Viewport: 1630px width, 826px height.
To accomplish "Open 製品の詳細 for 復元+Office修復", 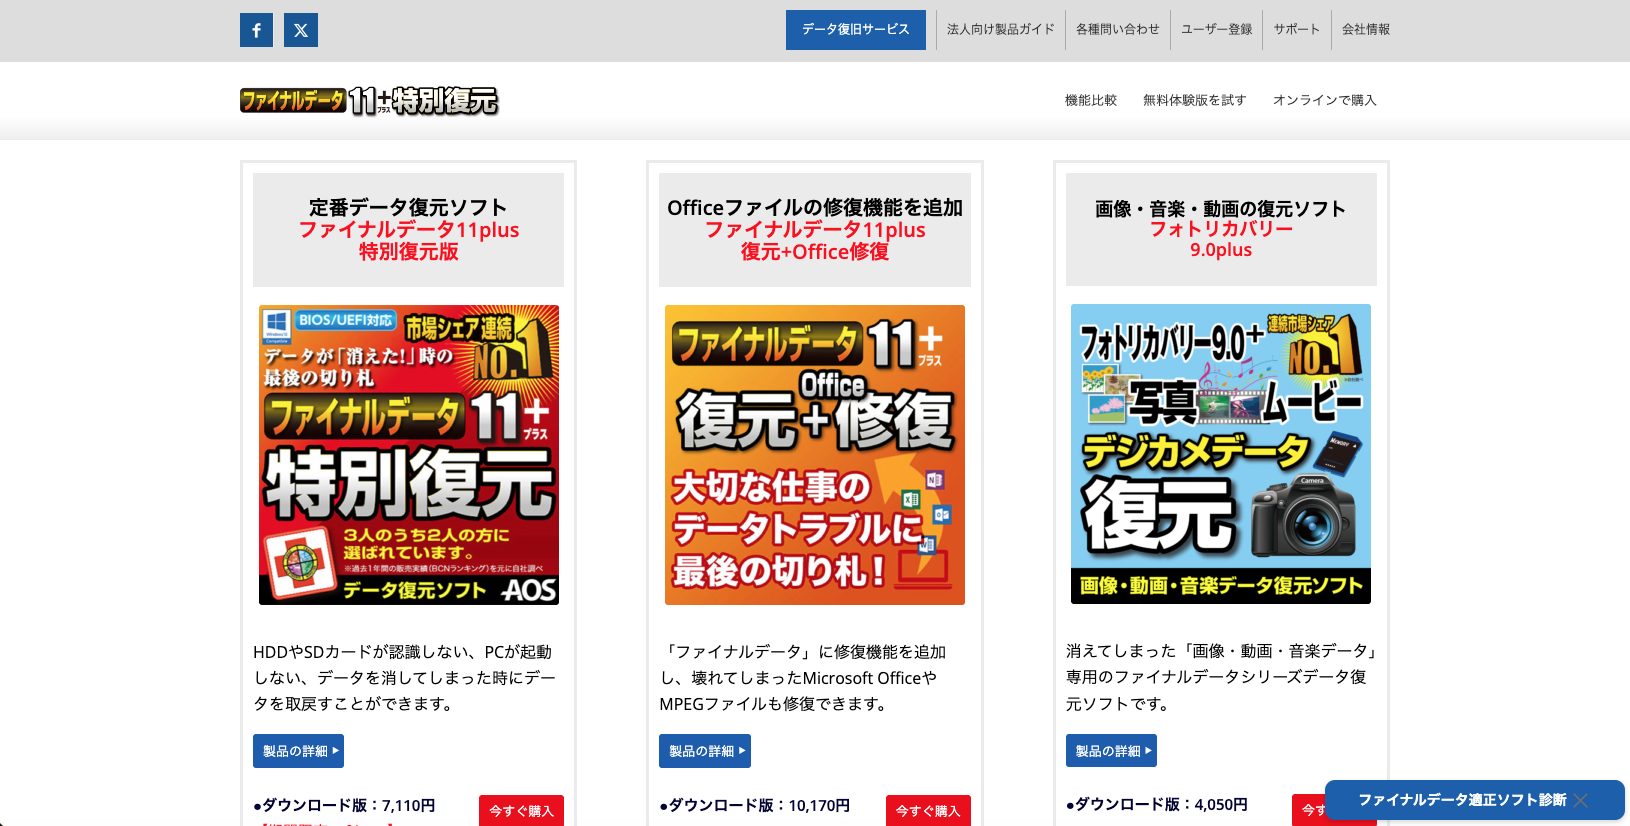I will coord(705,751).
